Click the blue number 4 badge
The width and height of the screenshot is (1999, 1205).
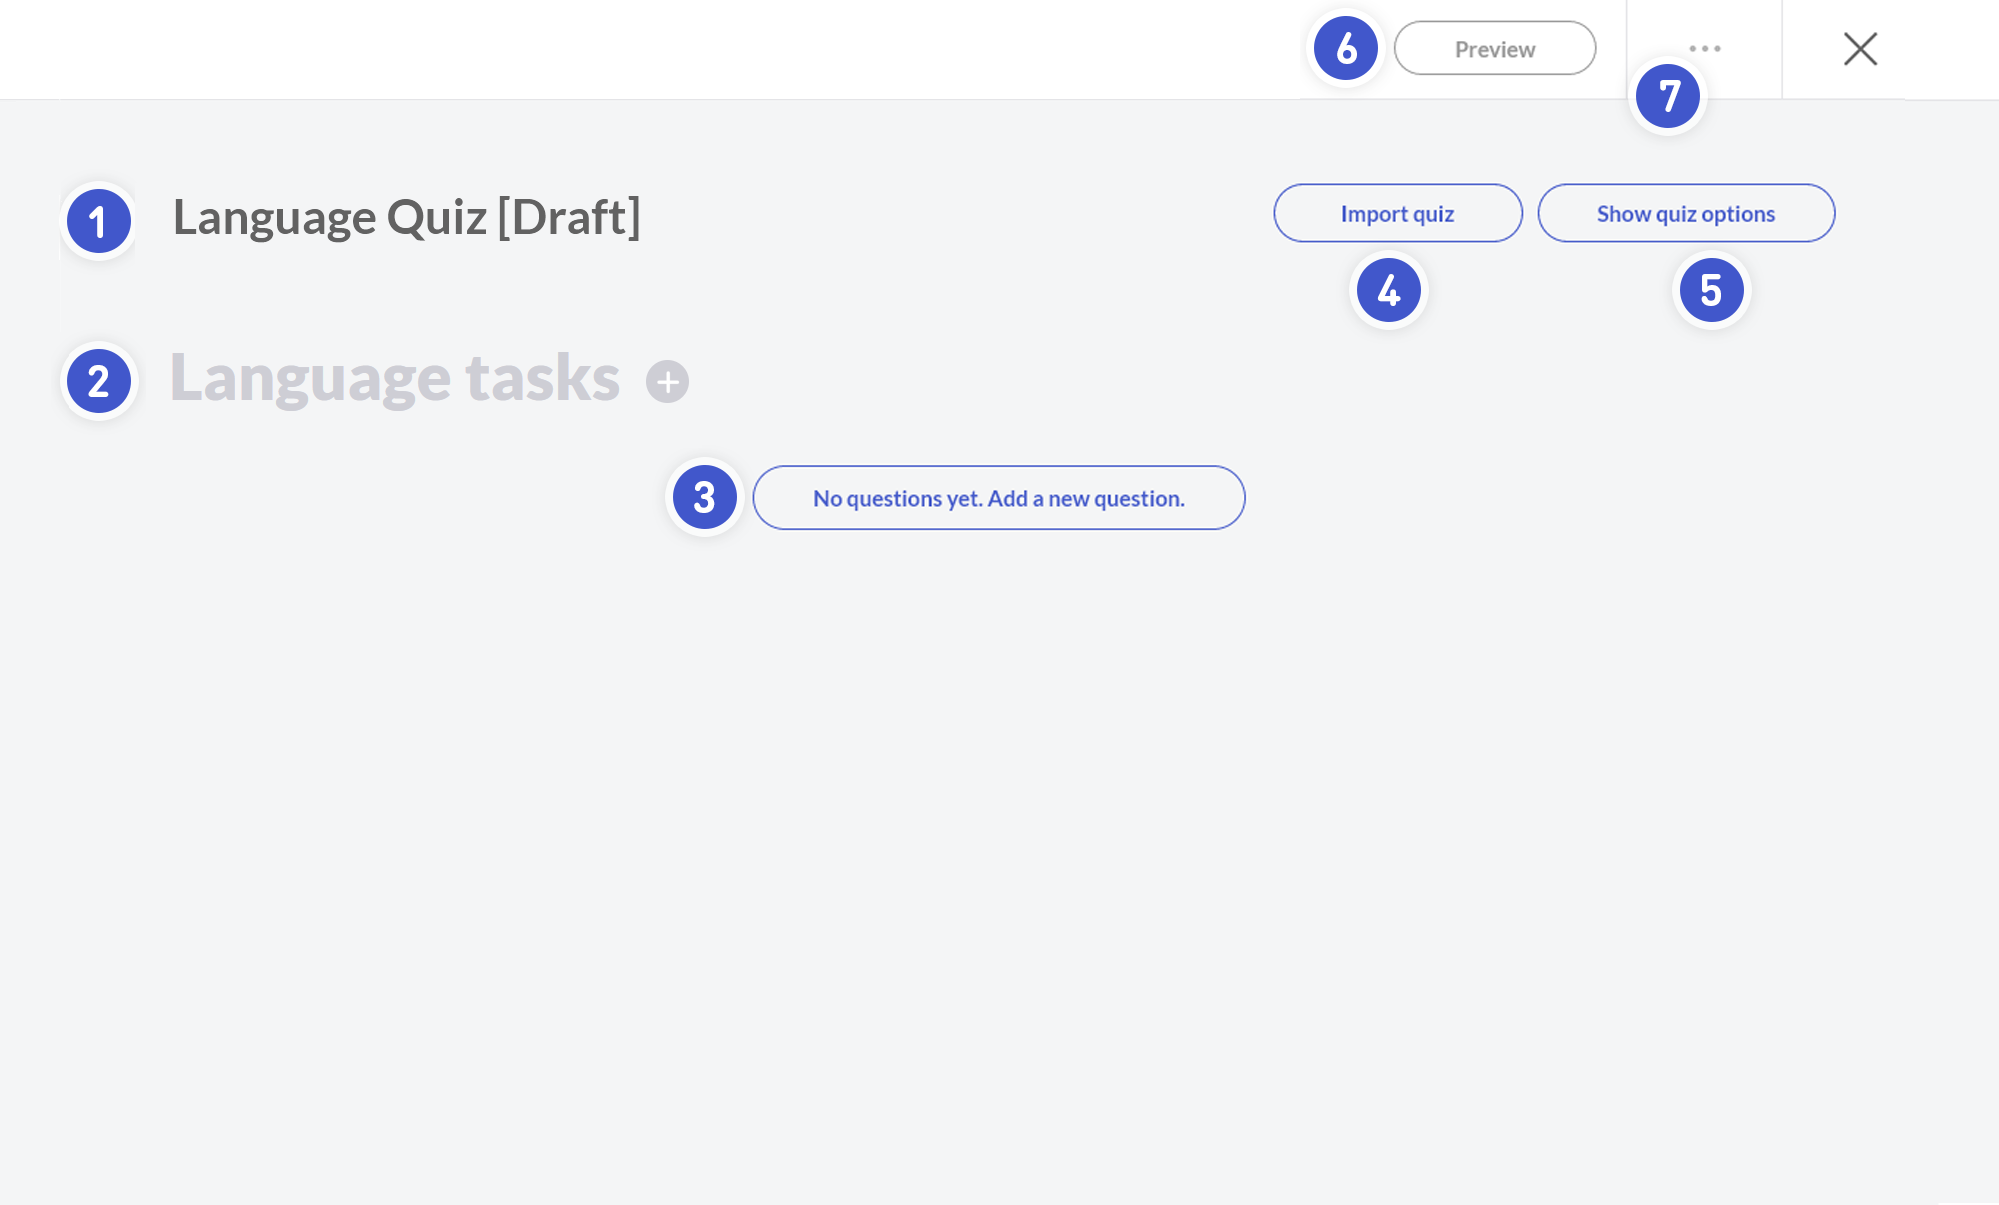1388,290
